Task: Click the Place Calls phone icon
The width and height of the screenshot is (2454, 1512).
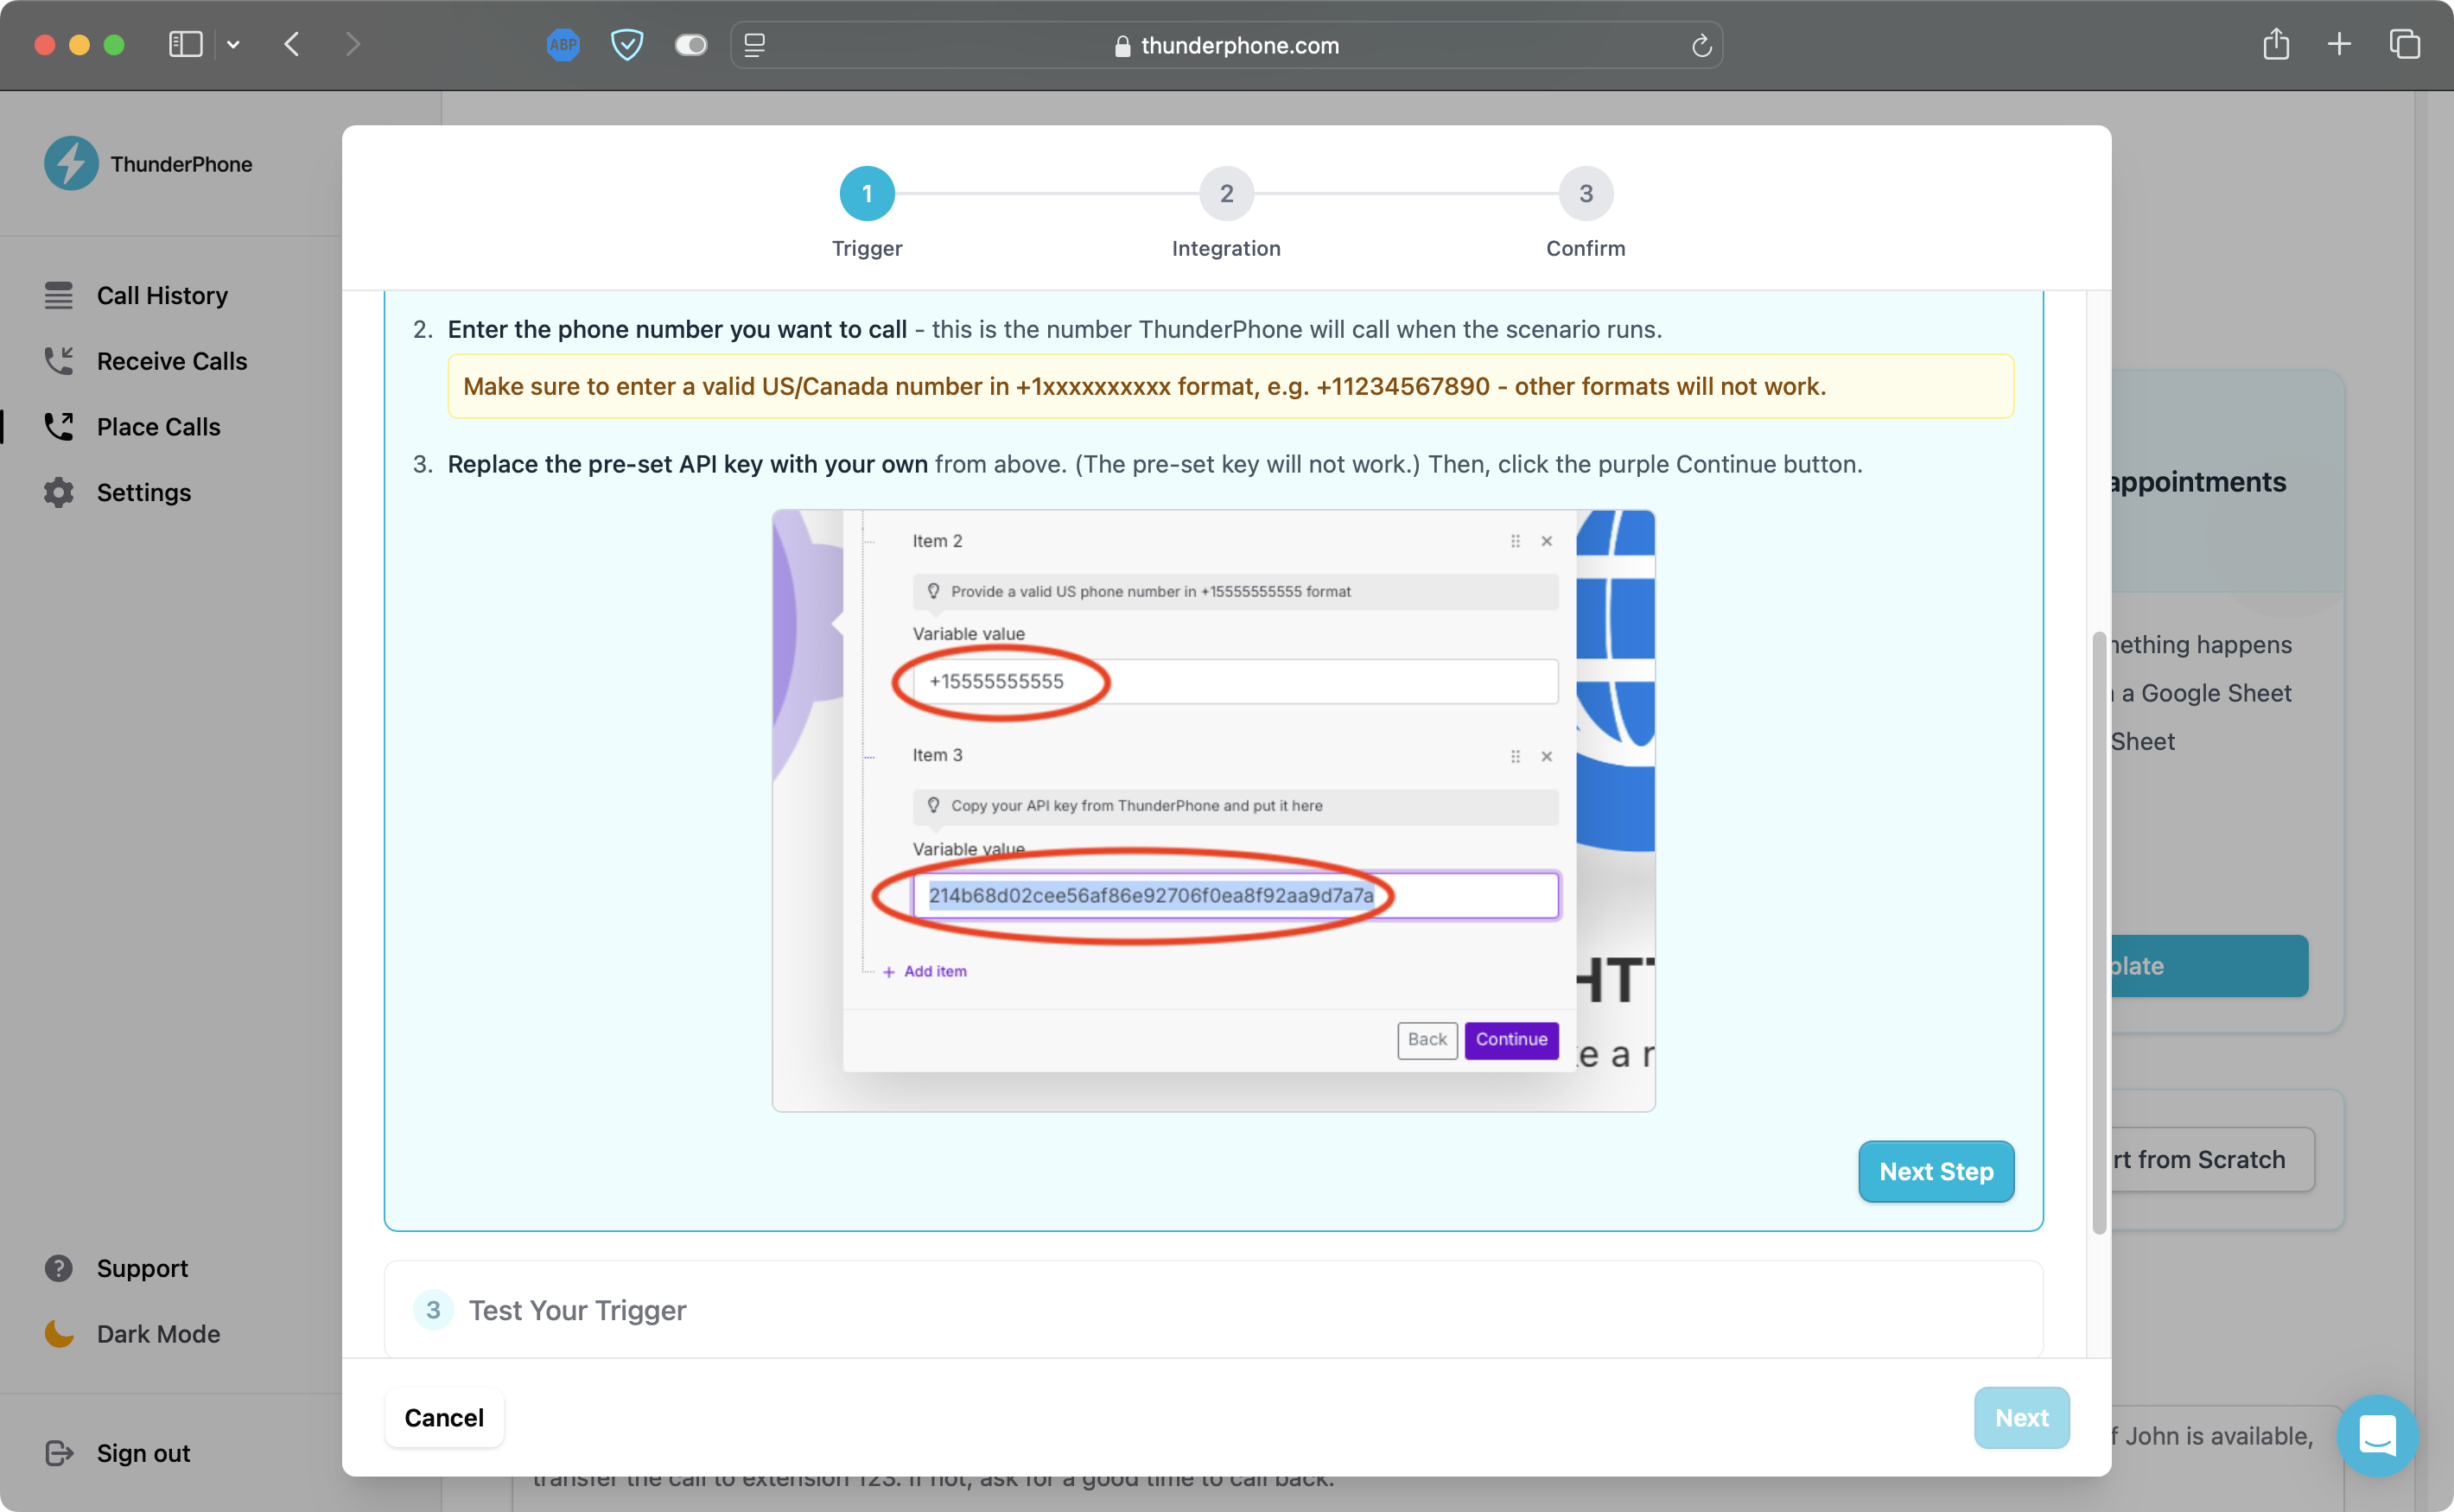Action: (x=59, y=427)
